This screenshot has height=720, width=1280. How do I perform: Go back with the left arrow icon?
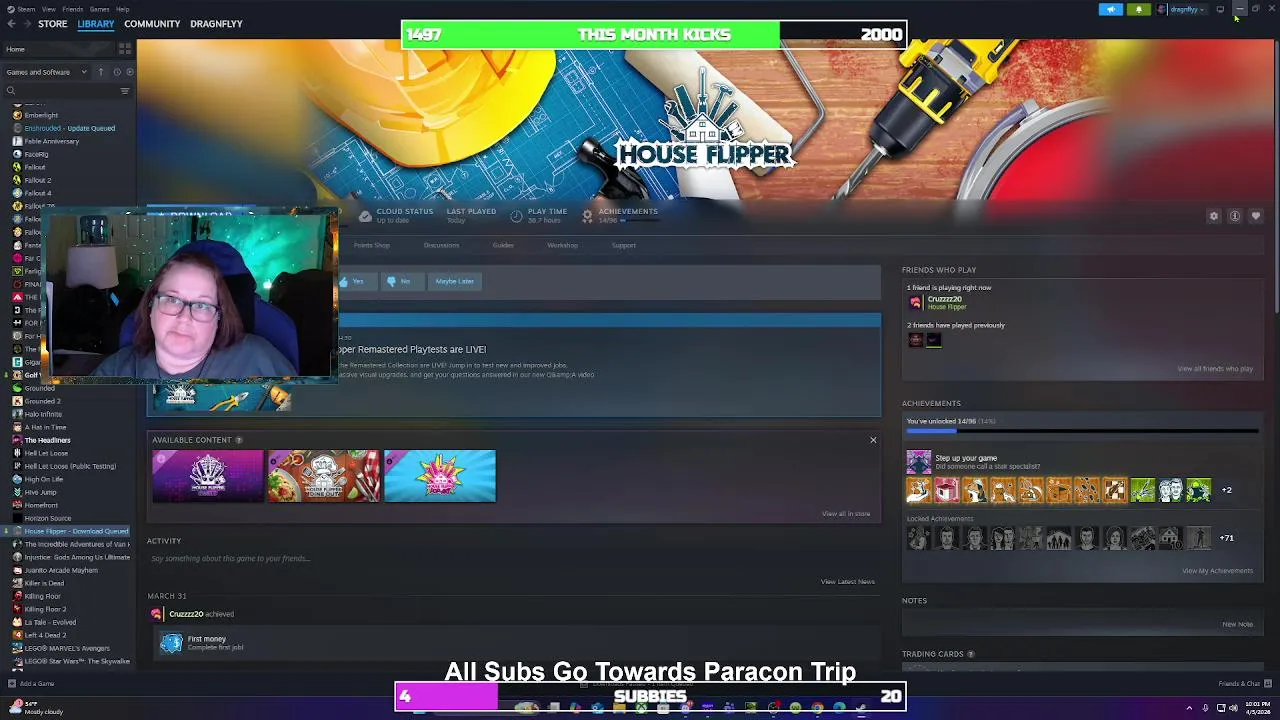pyautogui.click(x=10, y=23)
